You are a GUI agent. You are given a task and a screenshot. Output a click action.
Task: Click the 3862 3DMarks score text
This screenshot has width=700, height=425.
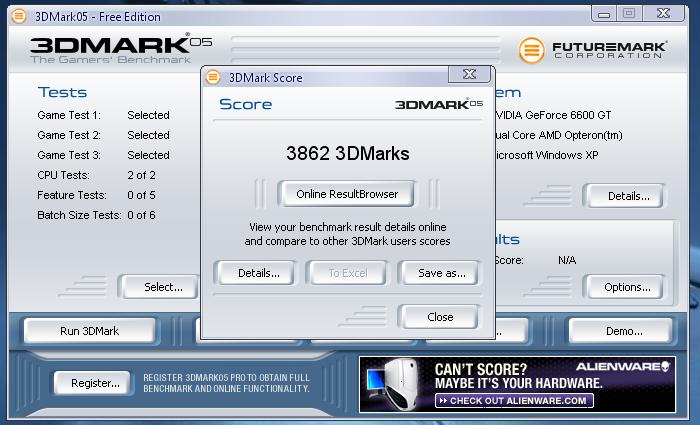[347, 154]
